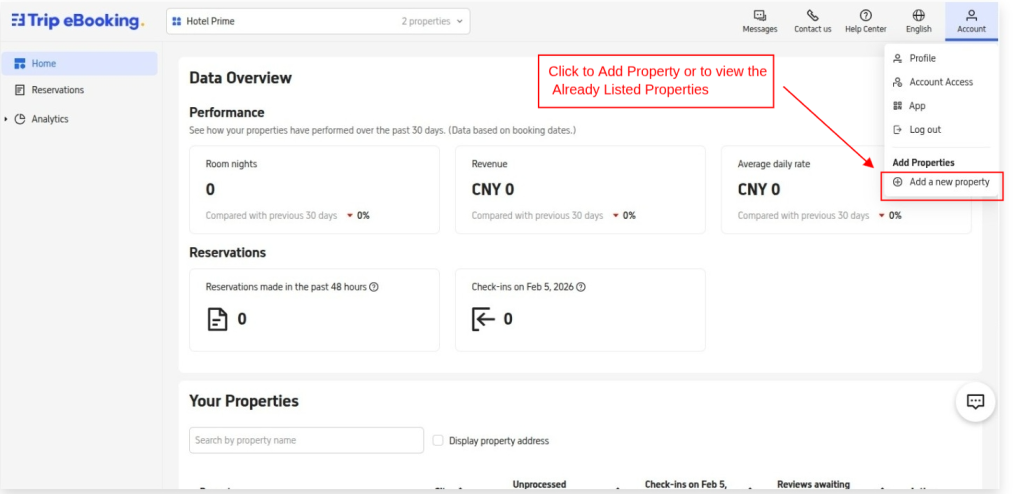
Task: Click the floating chat bubble icon
Action: tap(975, 401)
